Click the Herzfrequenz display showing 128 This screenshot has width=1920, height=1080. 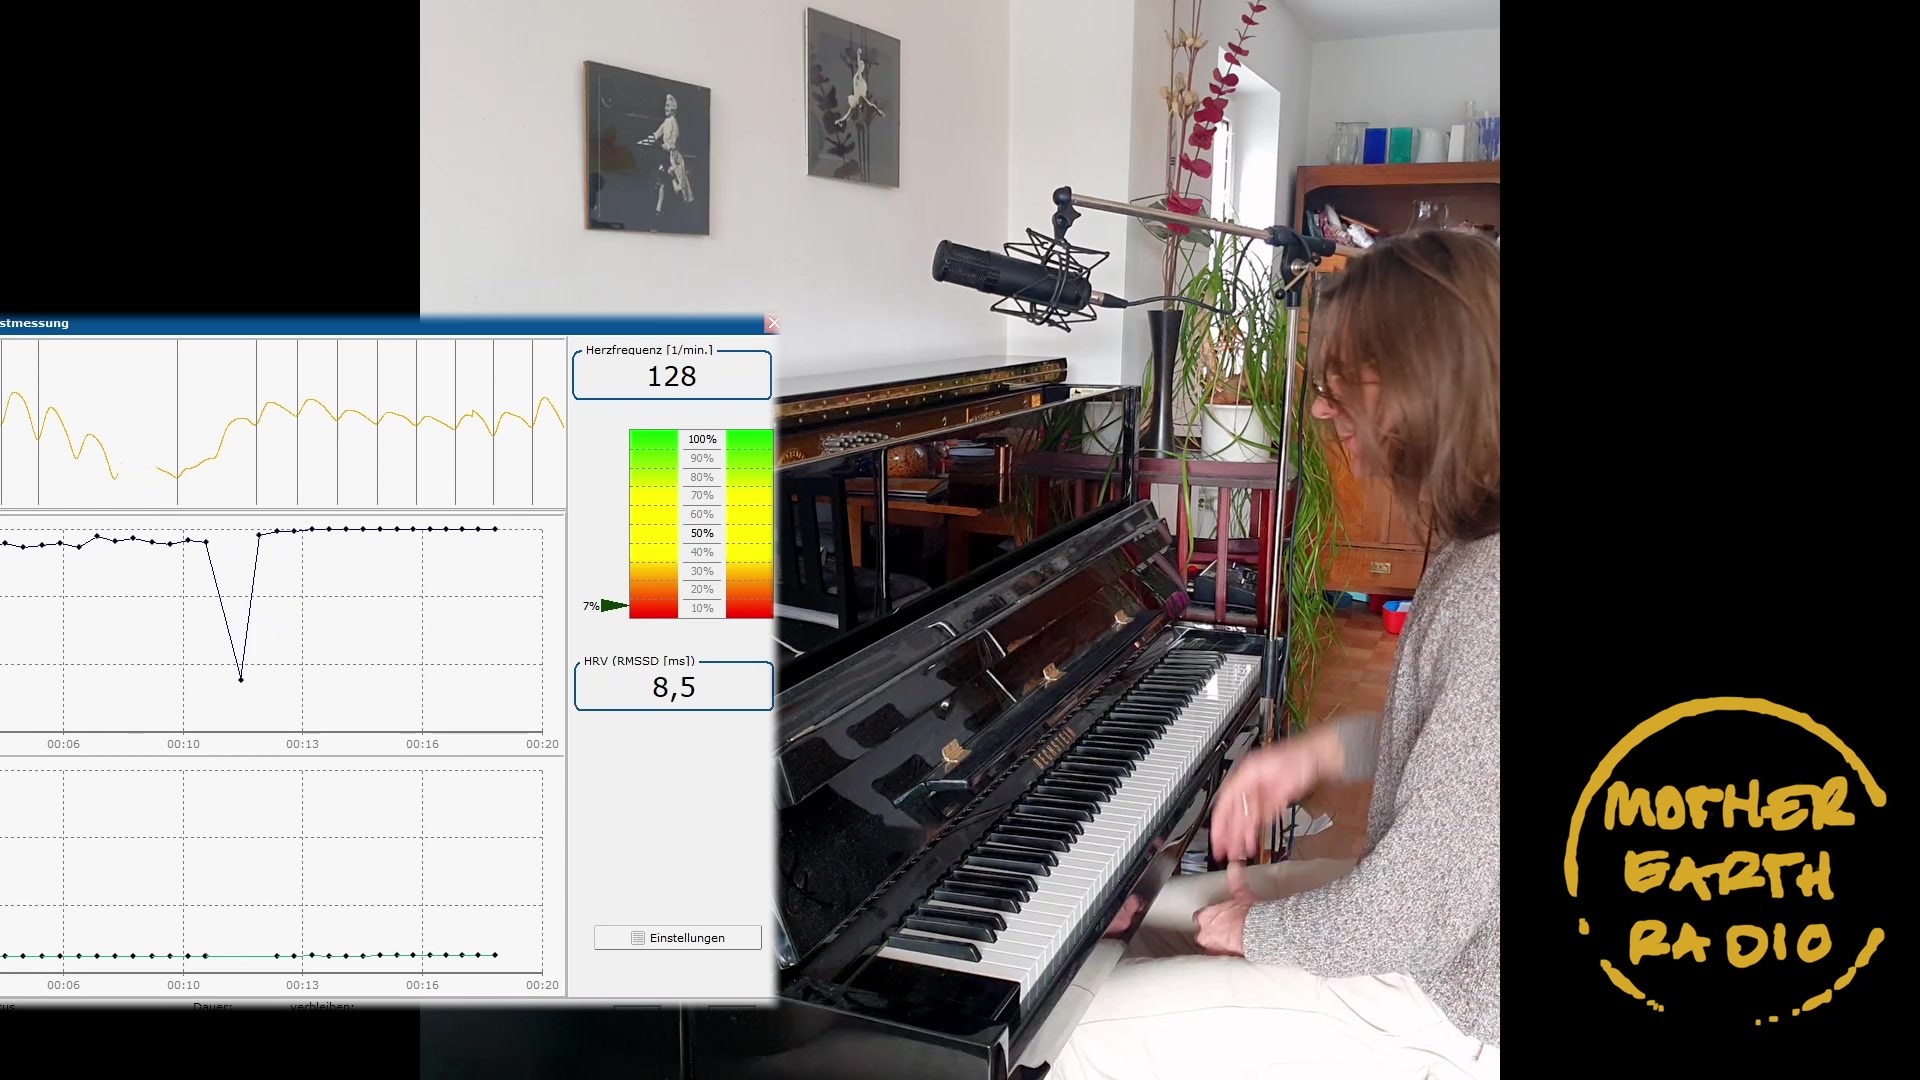click(x=671, y=376)
